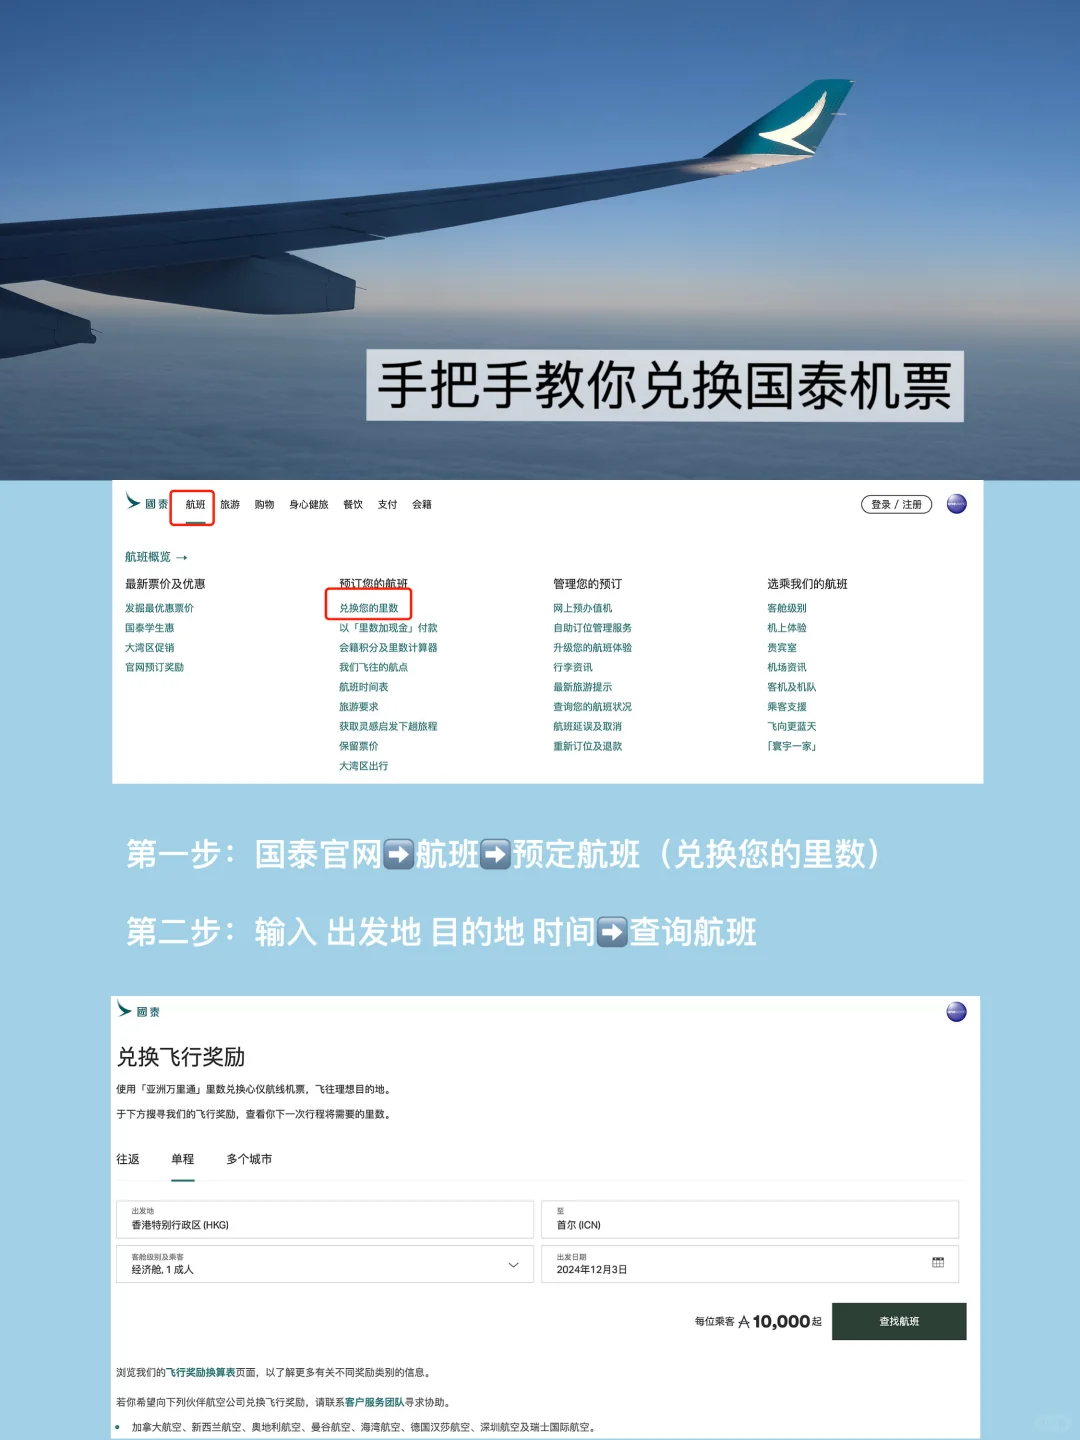Open the 客户服务团队 link

[374, 1403]
